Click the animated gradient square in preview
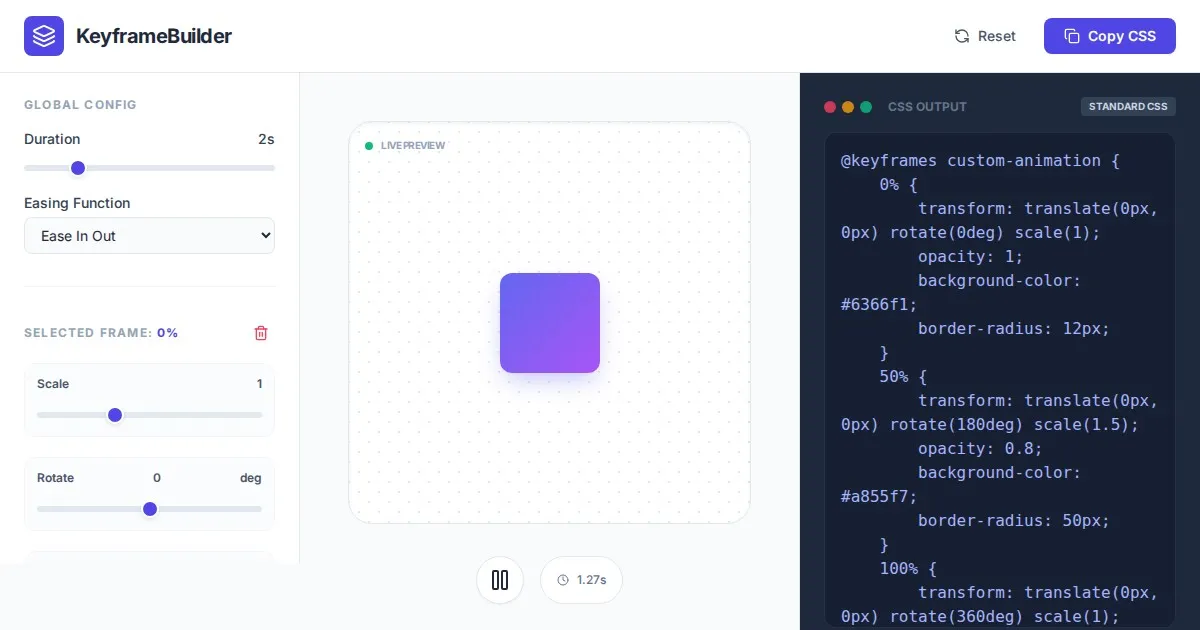Image resolution: width=1200 pixels, height=630 pixels. (550, 323)
